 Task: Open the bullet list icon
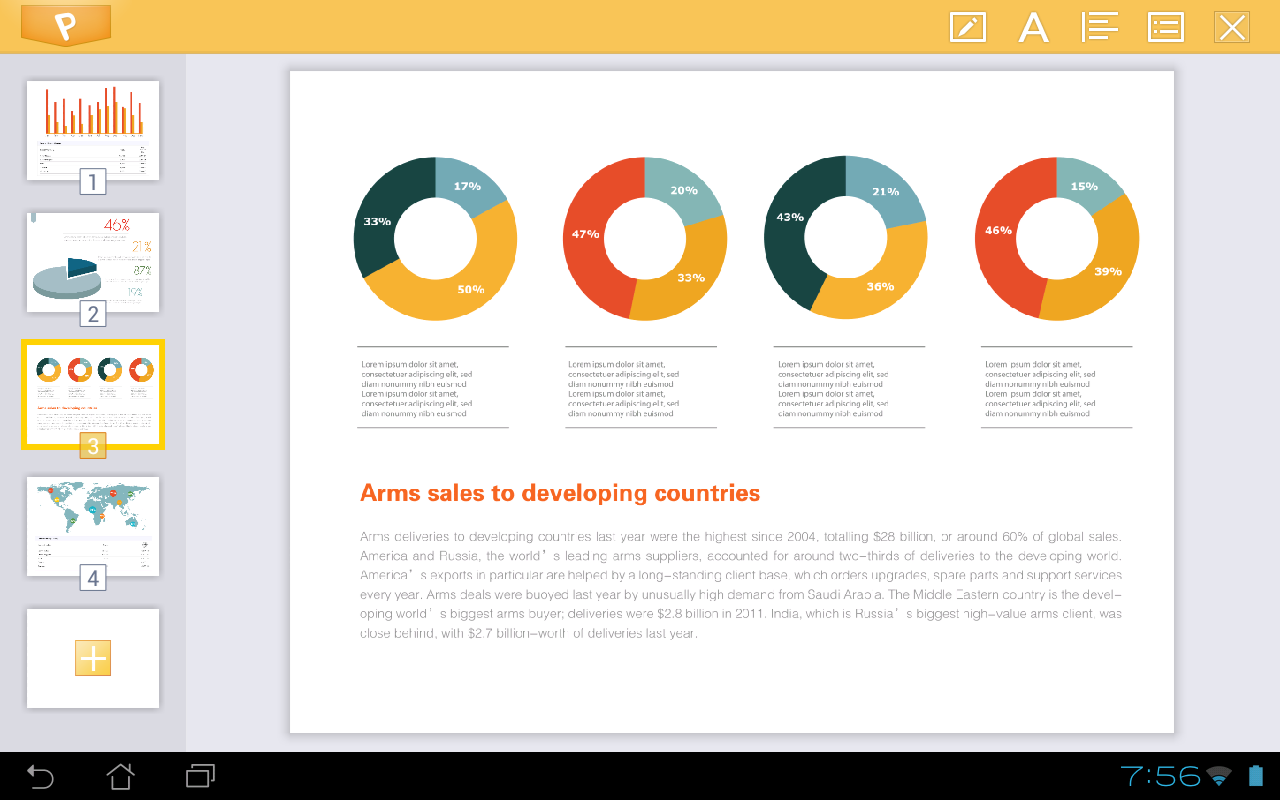point(1166,27)
